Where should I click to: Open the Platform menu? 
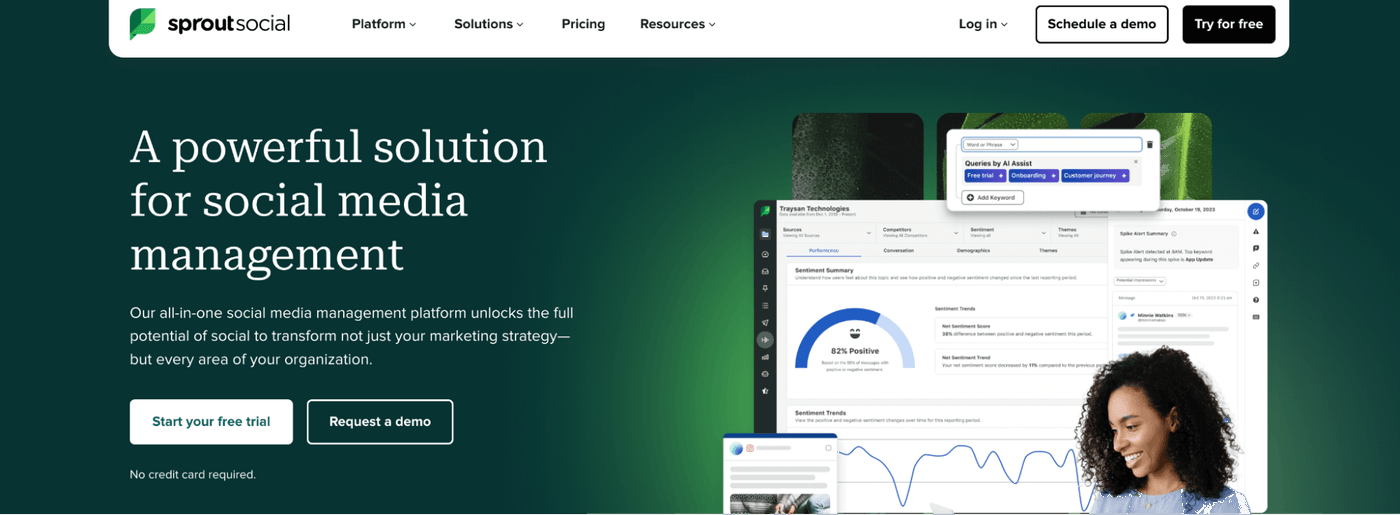pyautogui.click(x=384, y=24)
